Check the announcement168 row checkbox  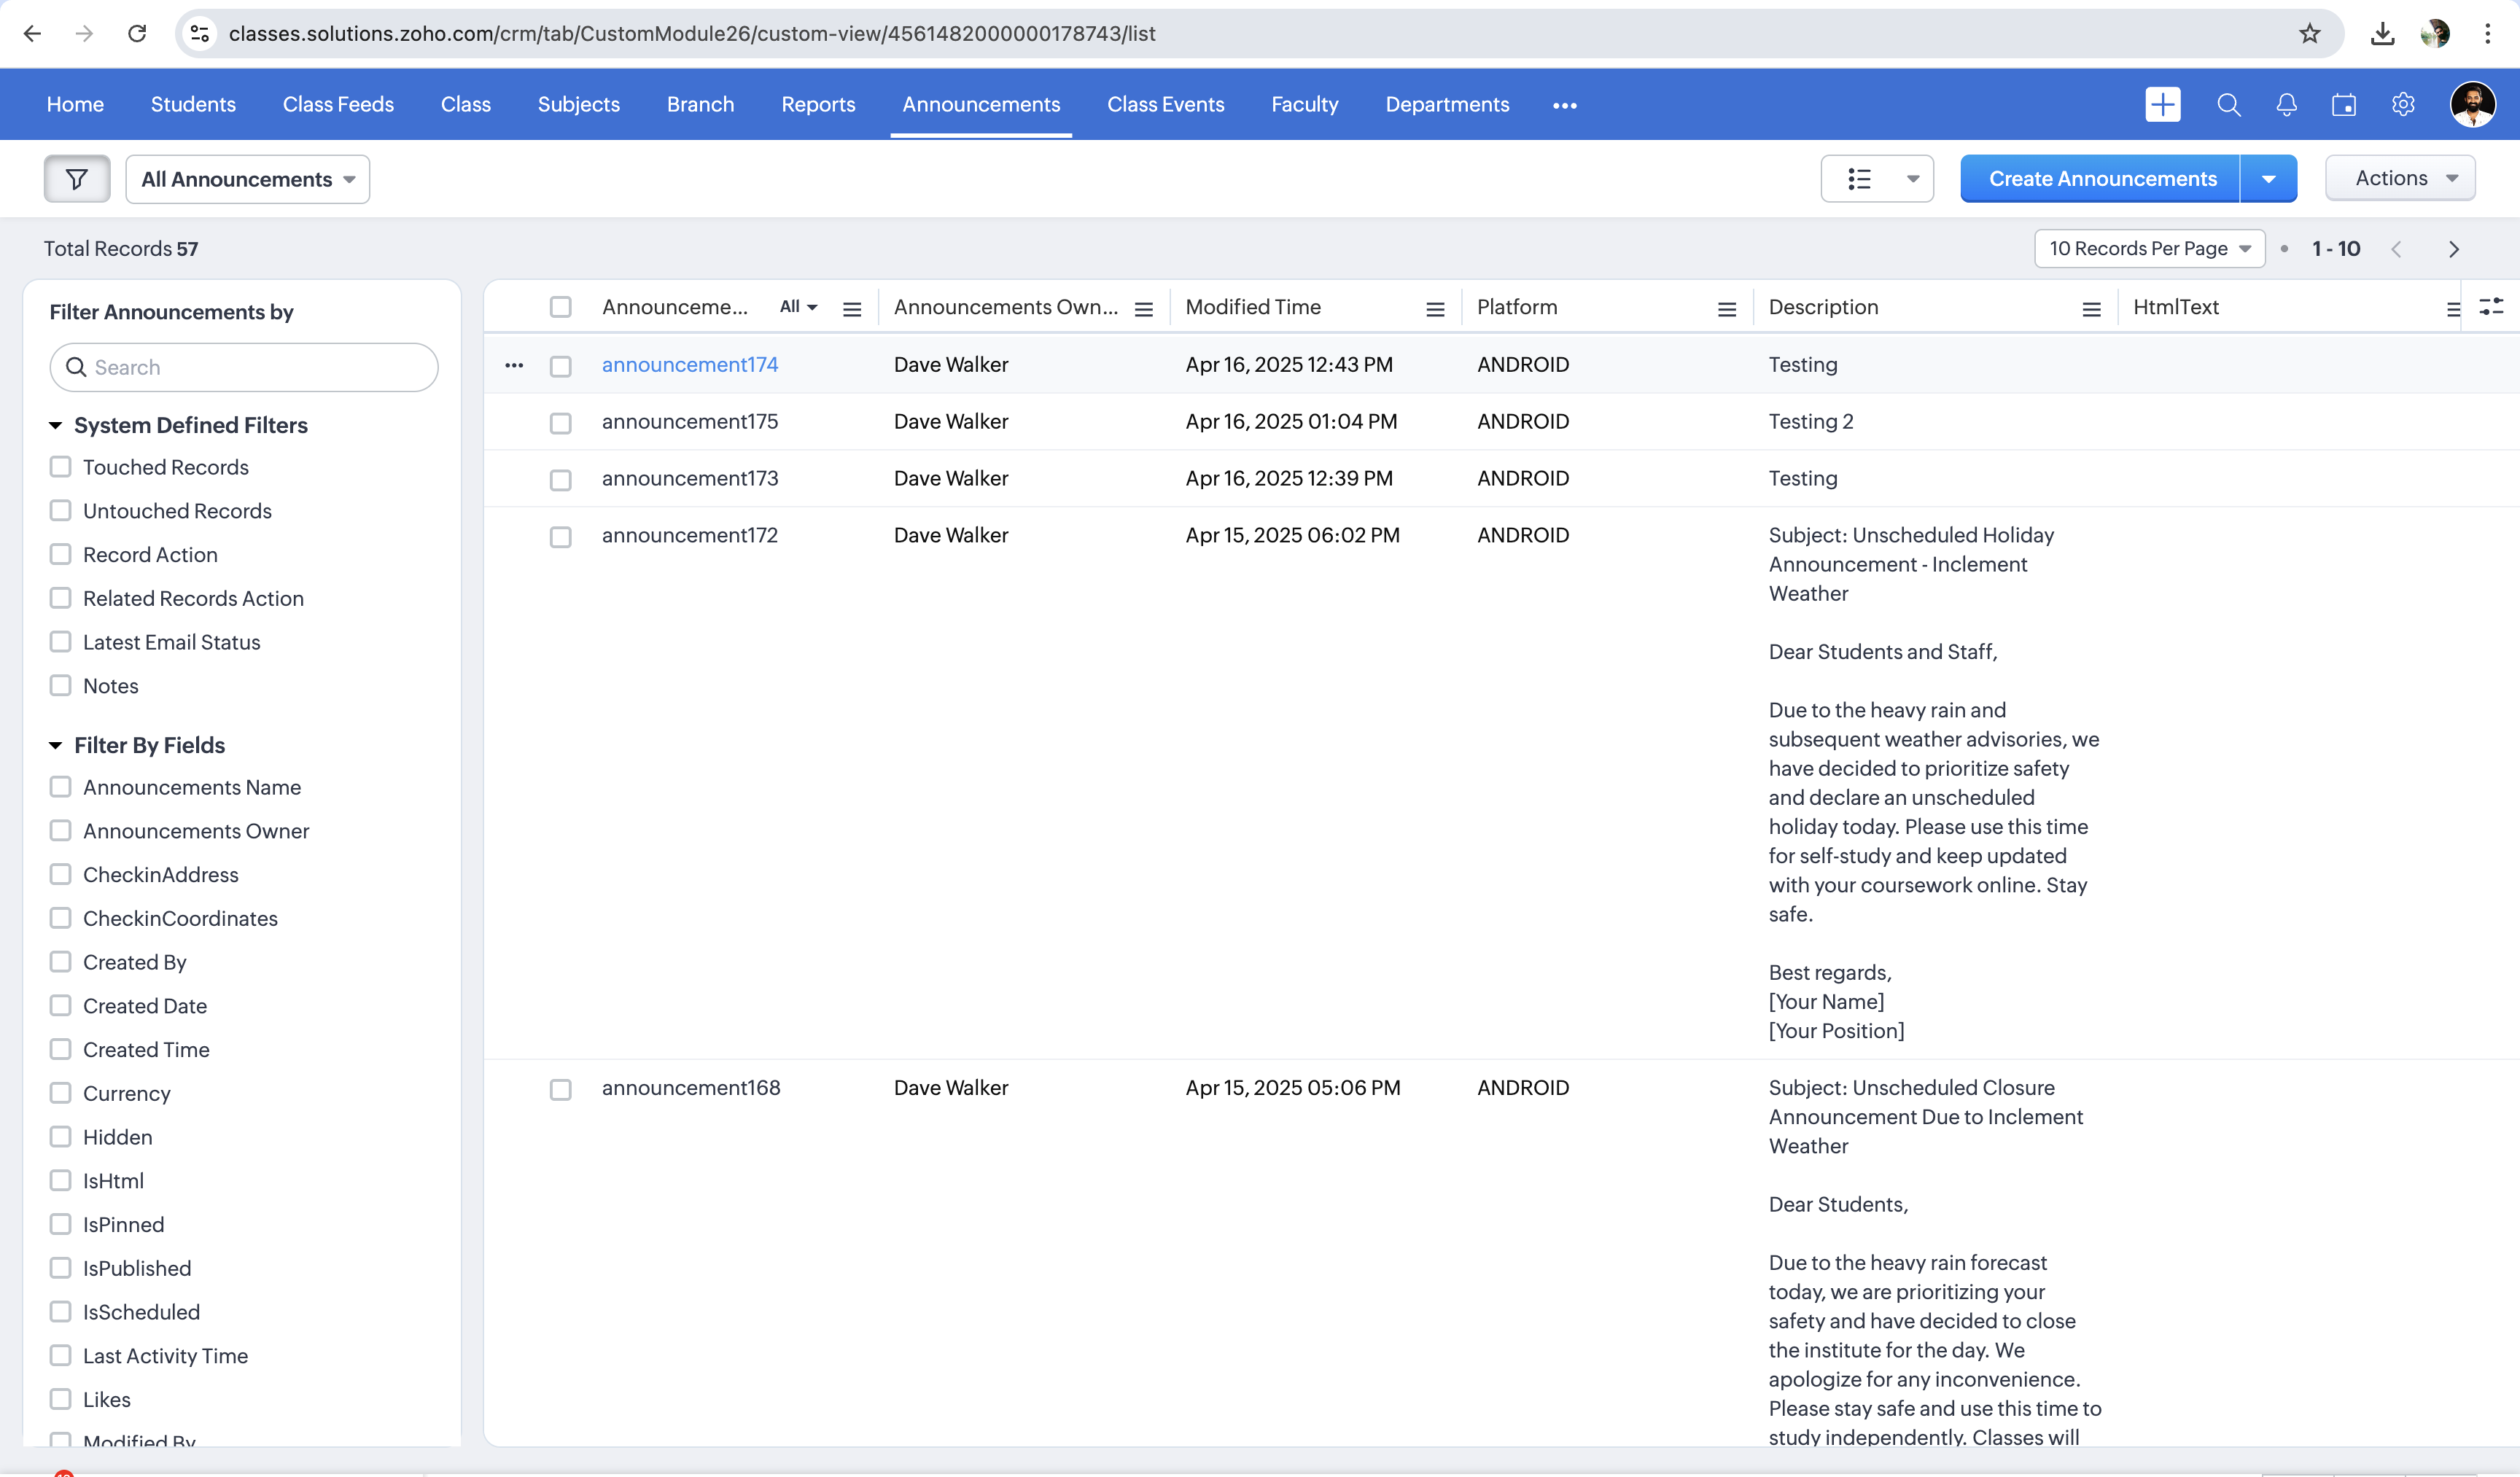pos(560,1090)
